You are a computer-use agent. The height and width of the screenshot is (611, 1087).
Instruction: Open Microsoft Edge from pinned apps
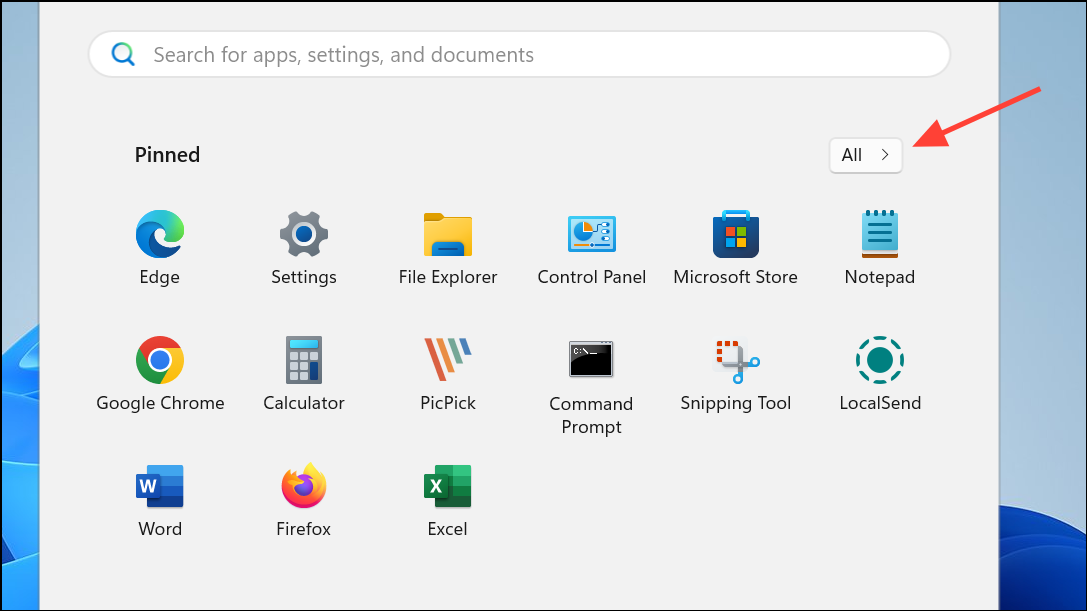pyautogui.click(x=159, y=235)
